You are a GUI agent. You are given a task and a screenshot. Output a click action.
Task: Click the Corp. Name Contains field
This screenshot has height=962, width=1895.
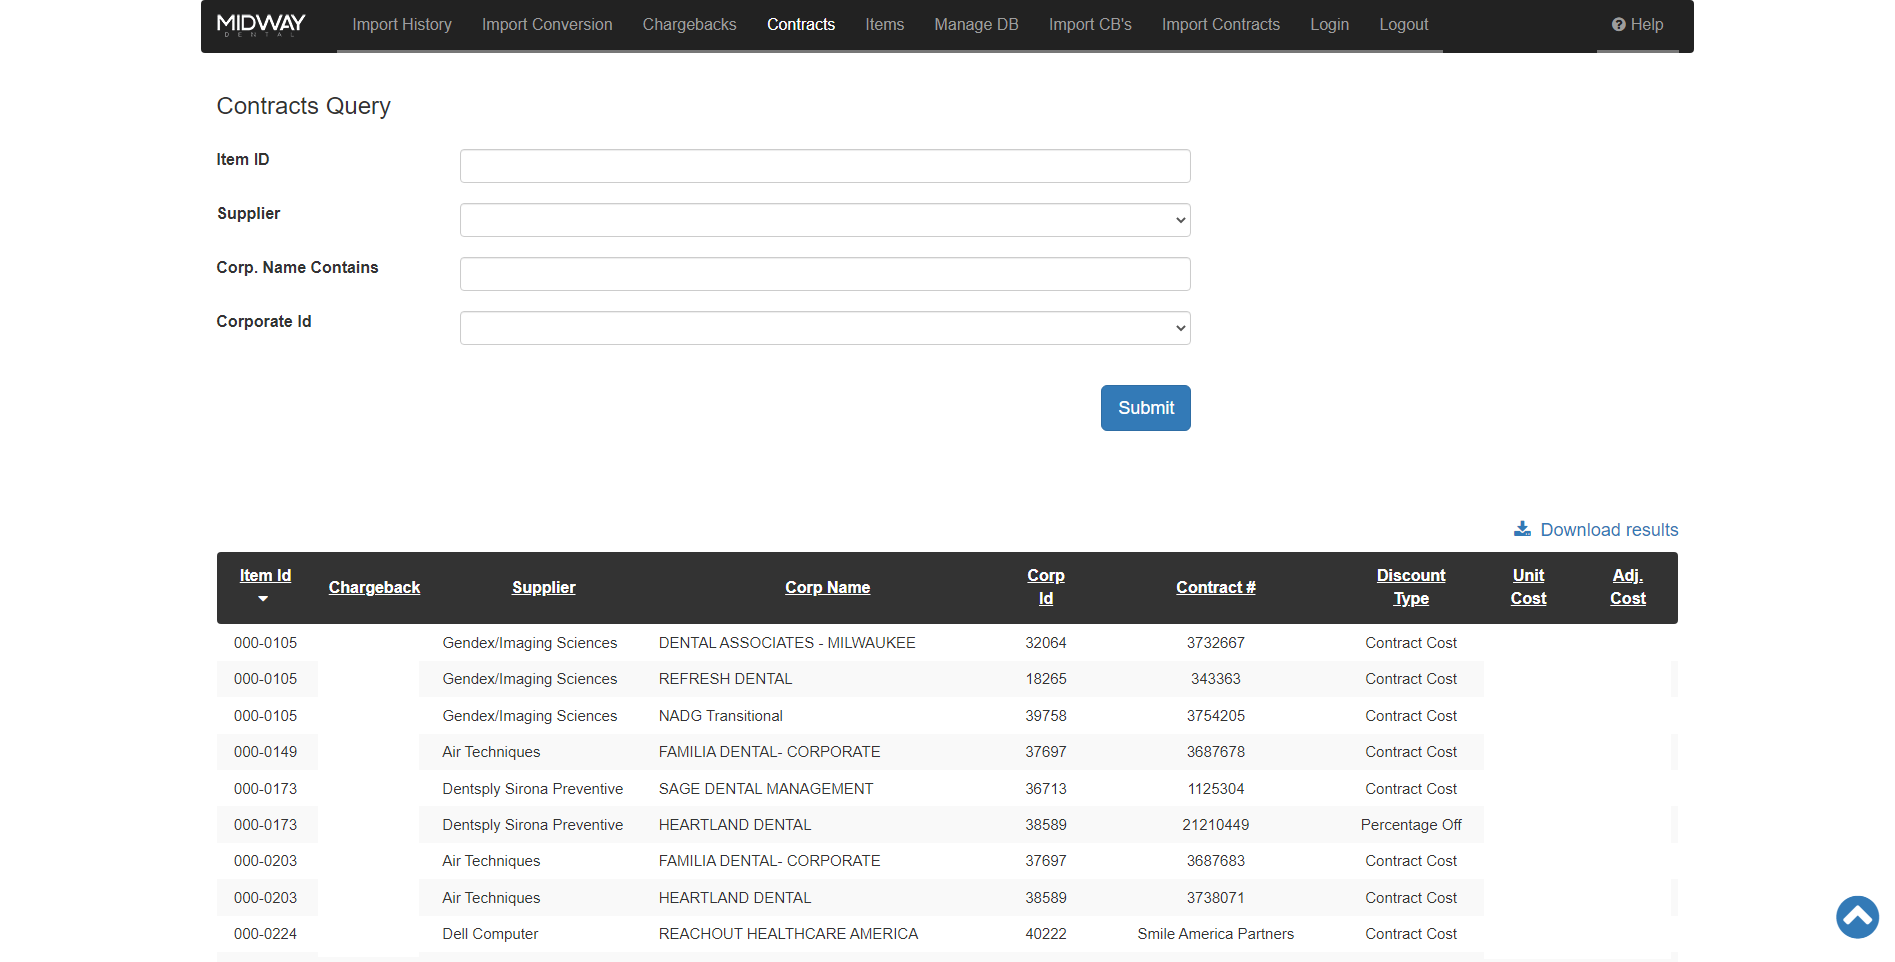(825, 274)
